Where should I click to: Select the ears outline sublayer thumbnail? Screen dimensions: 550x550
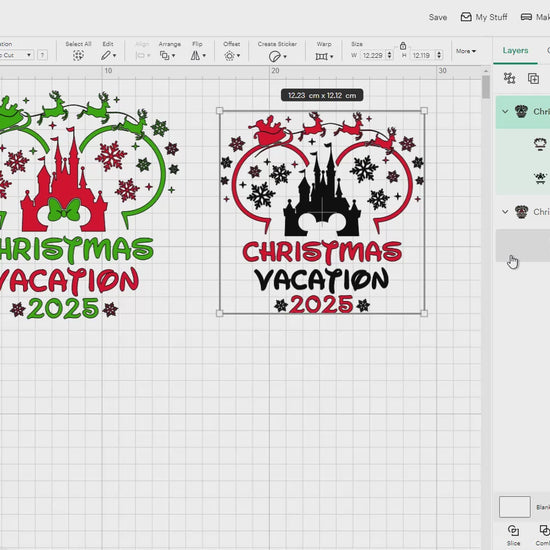[x=540, y=144]
